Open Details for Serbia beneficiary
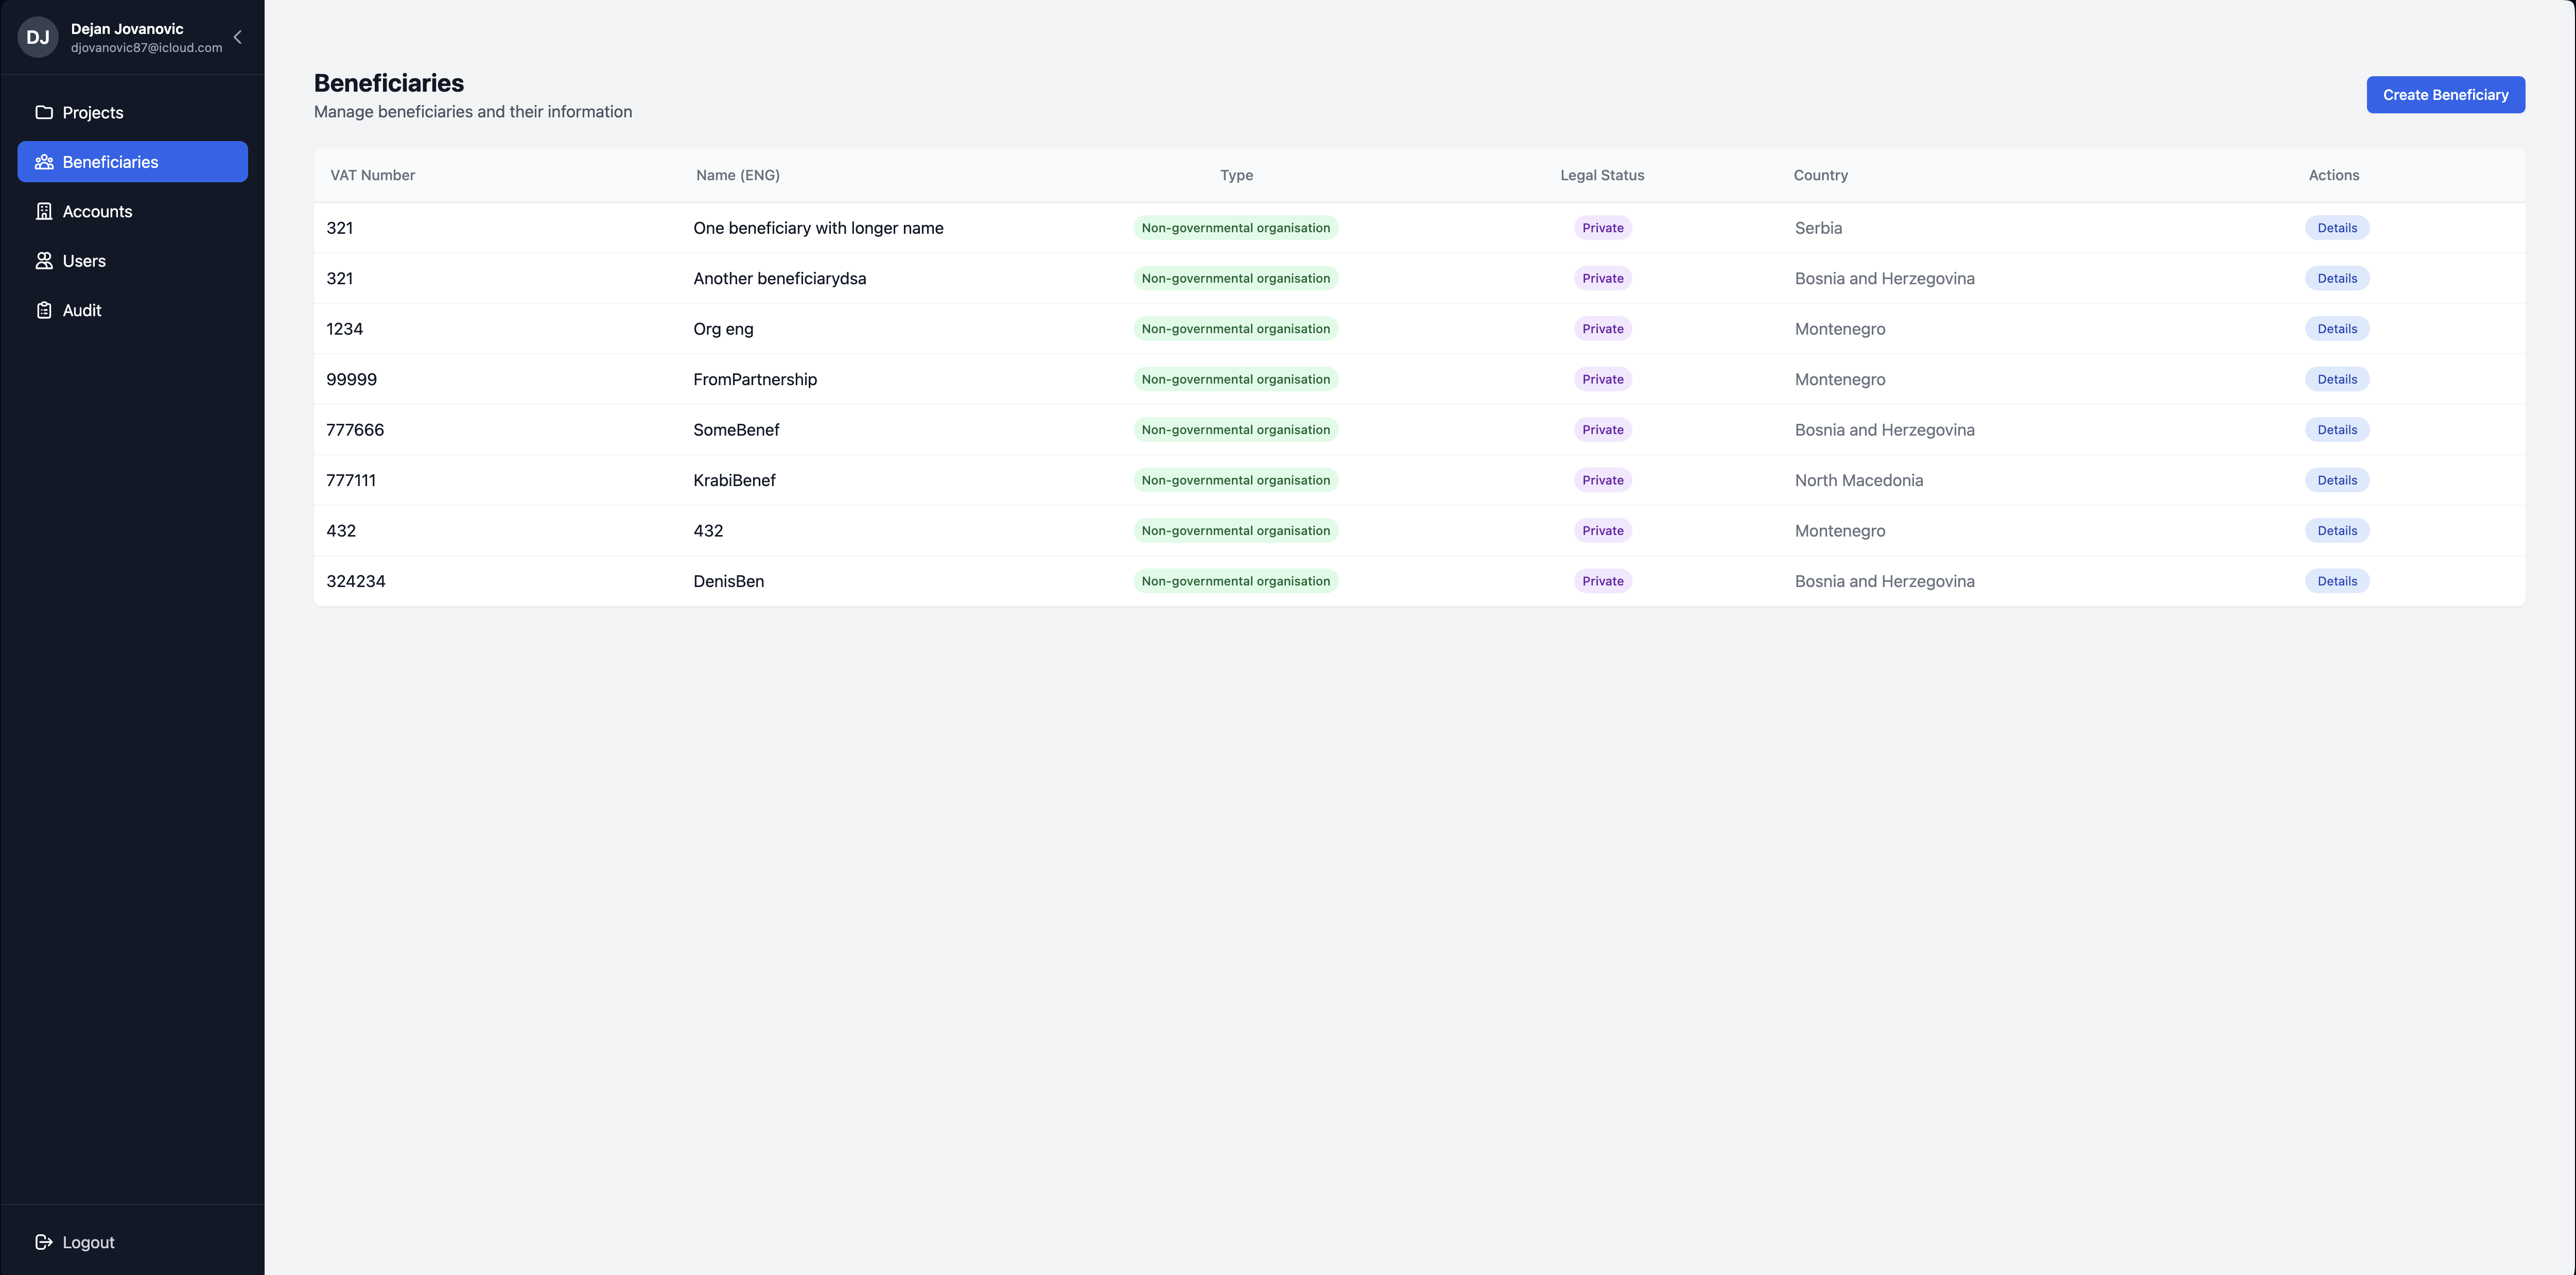This screenshot has height=1275, width=2576. tap(2336, 228)
